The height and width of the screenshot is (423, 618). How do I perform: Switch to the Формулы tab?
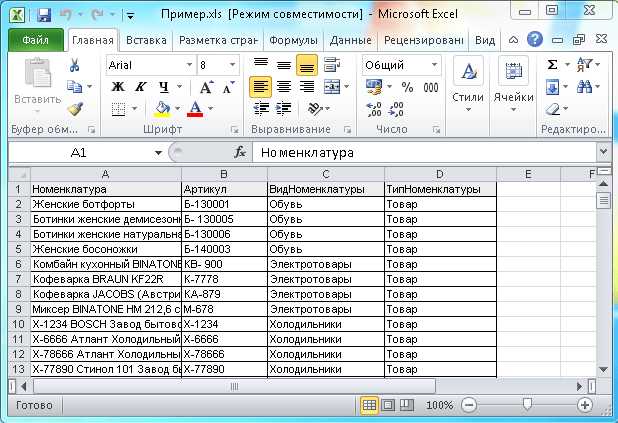point(293,41)
